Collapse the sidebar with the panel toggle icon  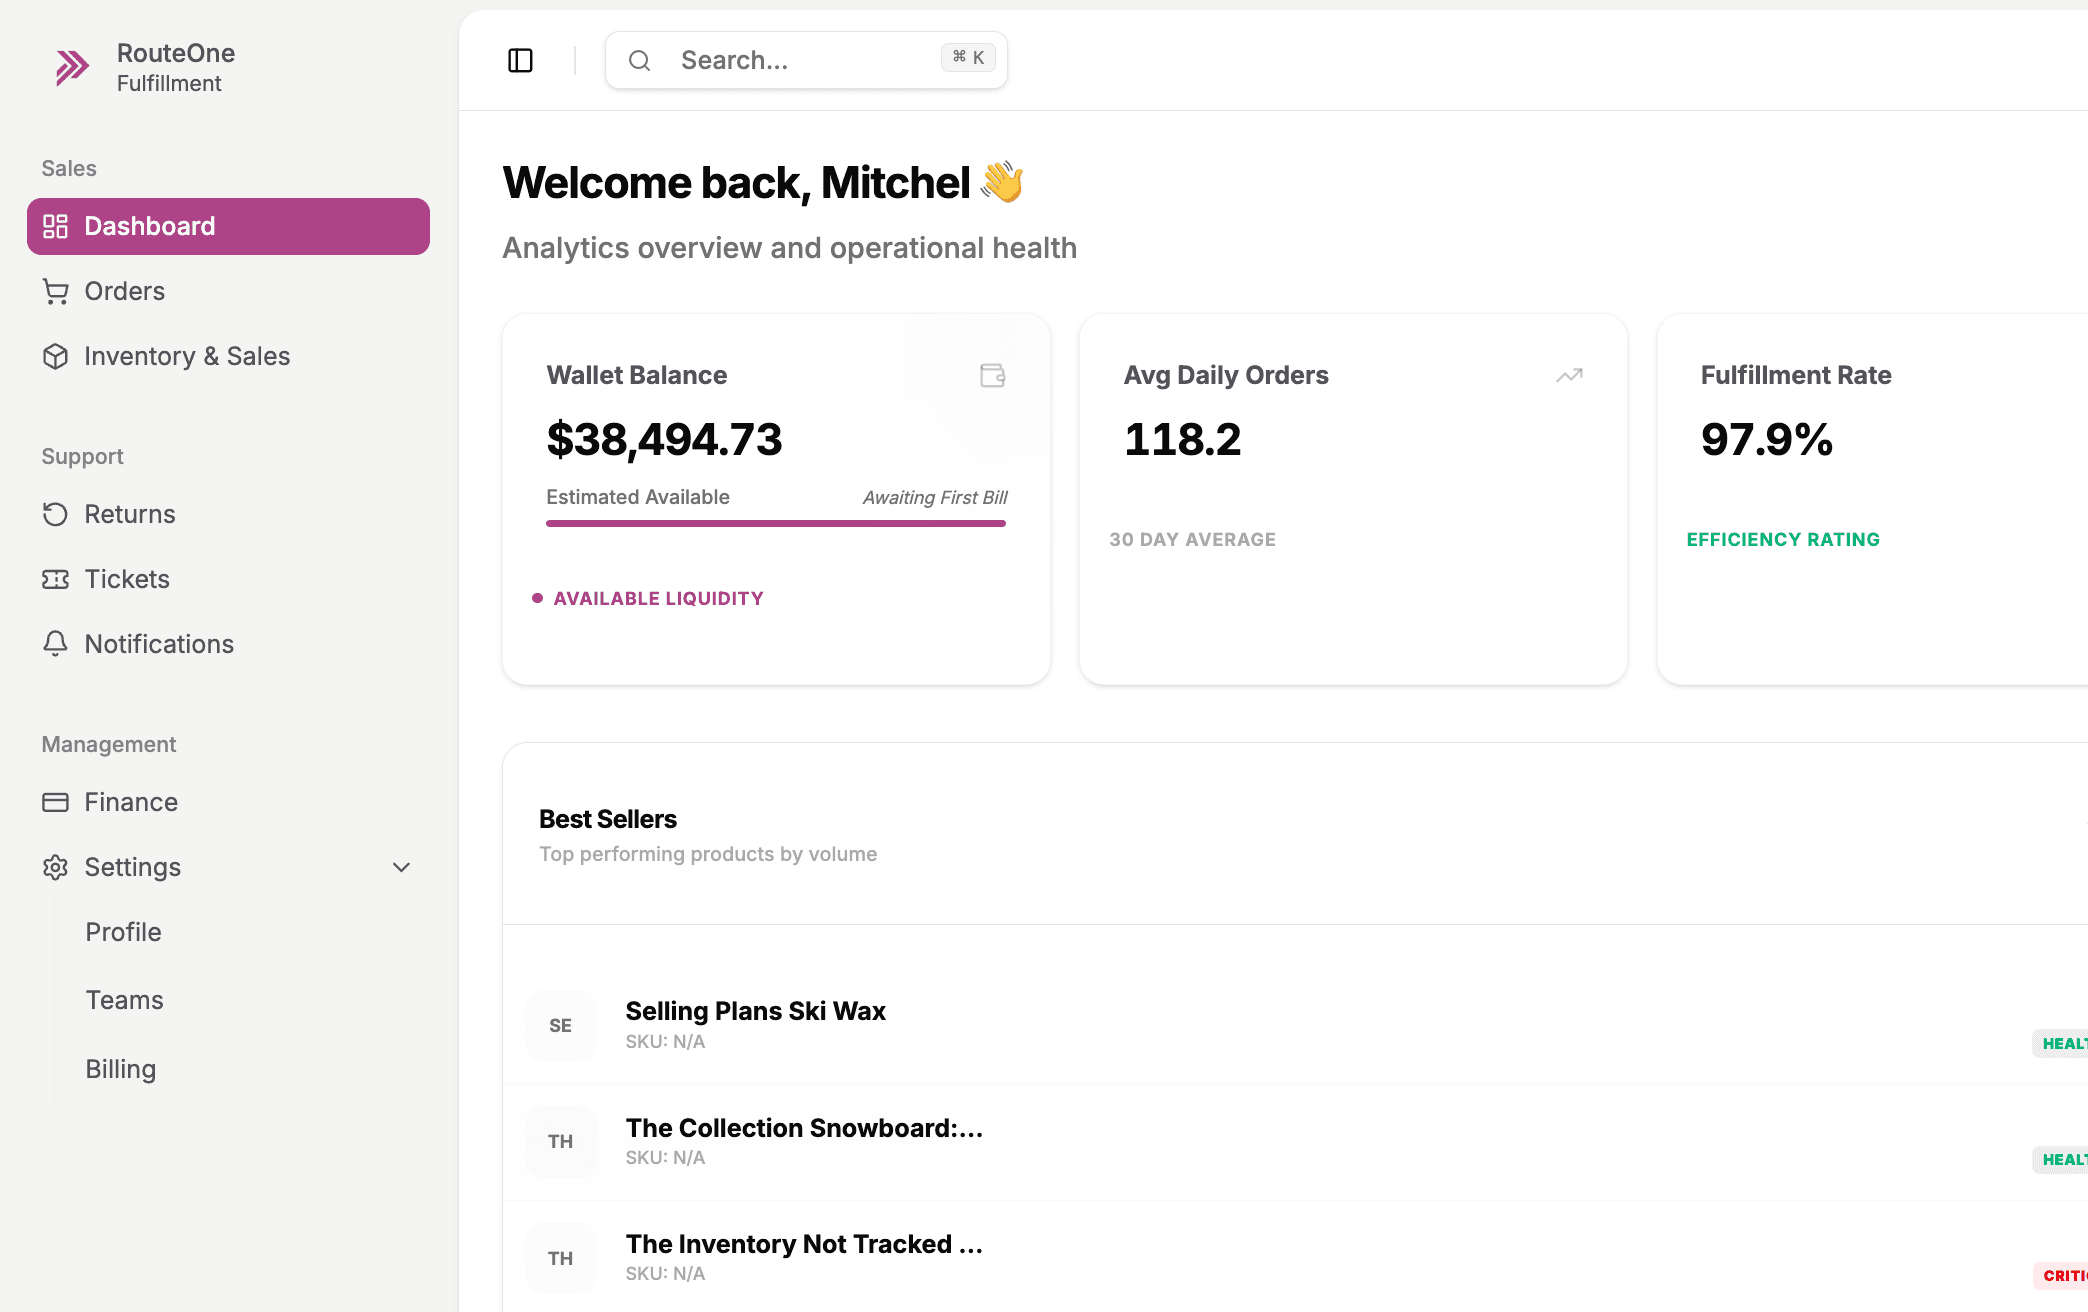tap(521, 60)
